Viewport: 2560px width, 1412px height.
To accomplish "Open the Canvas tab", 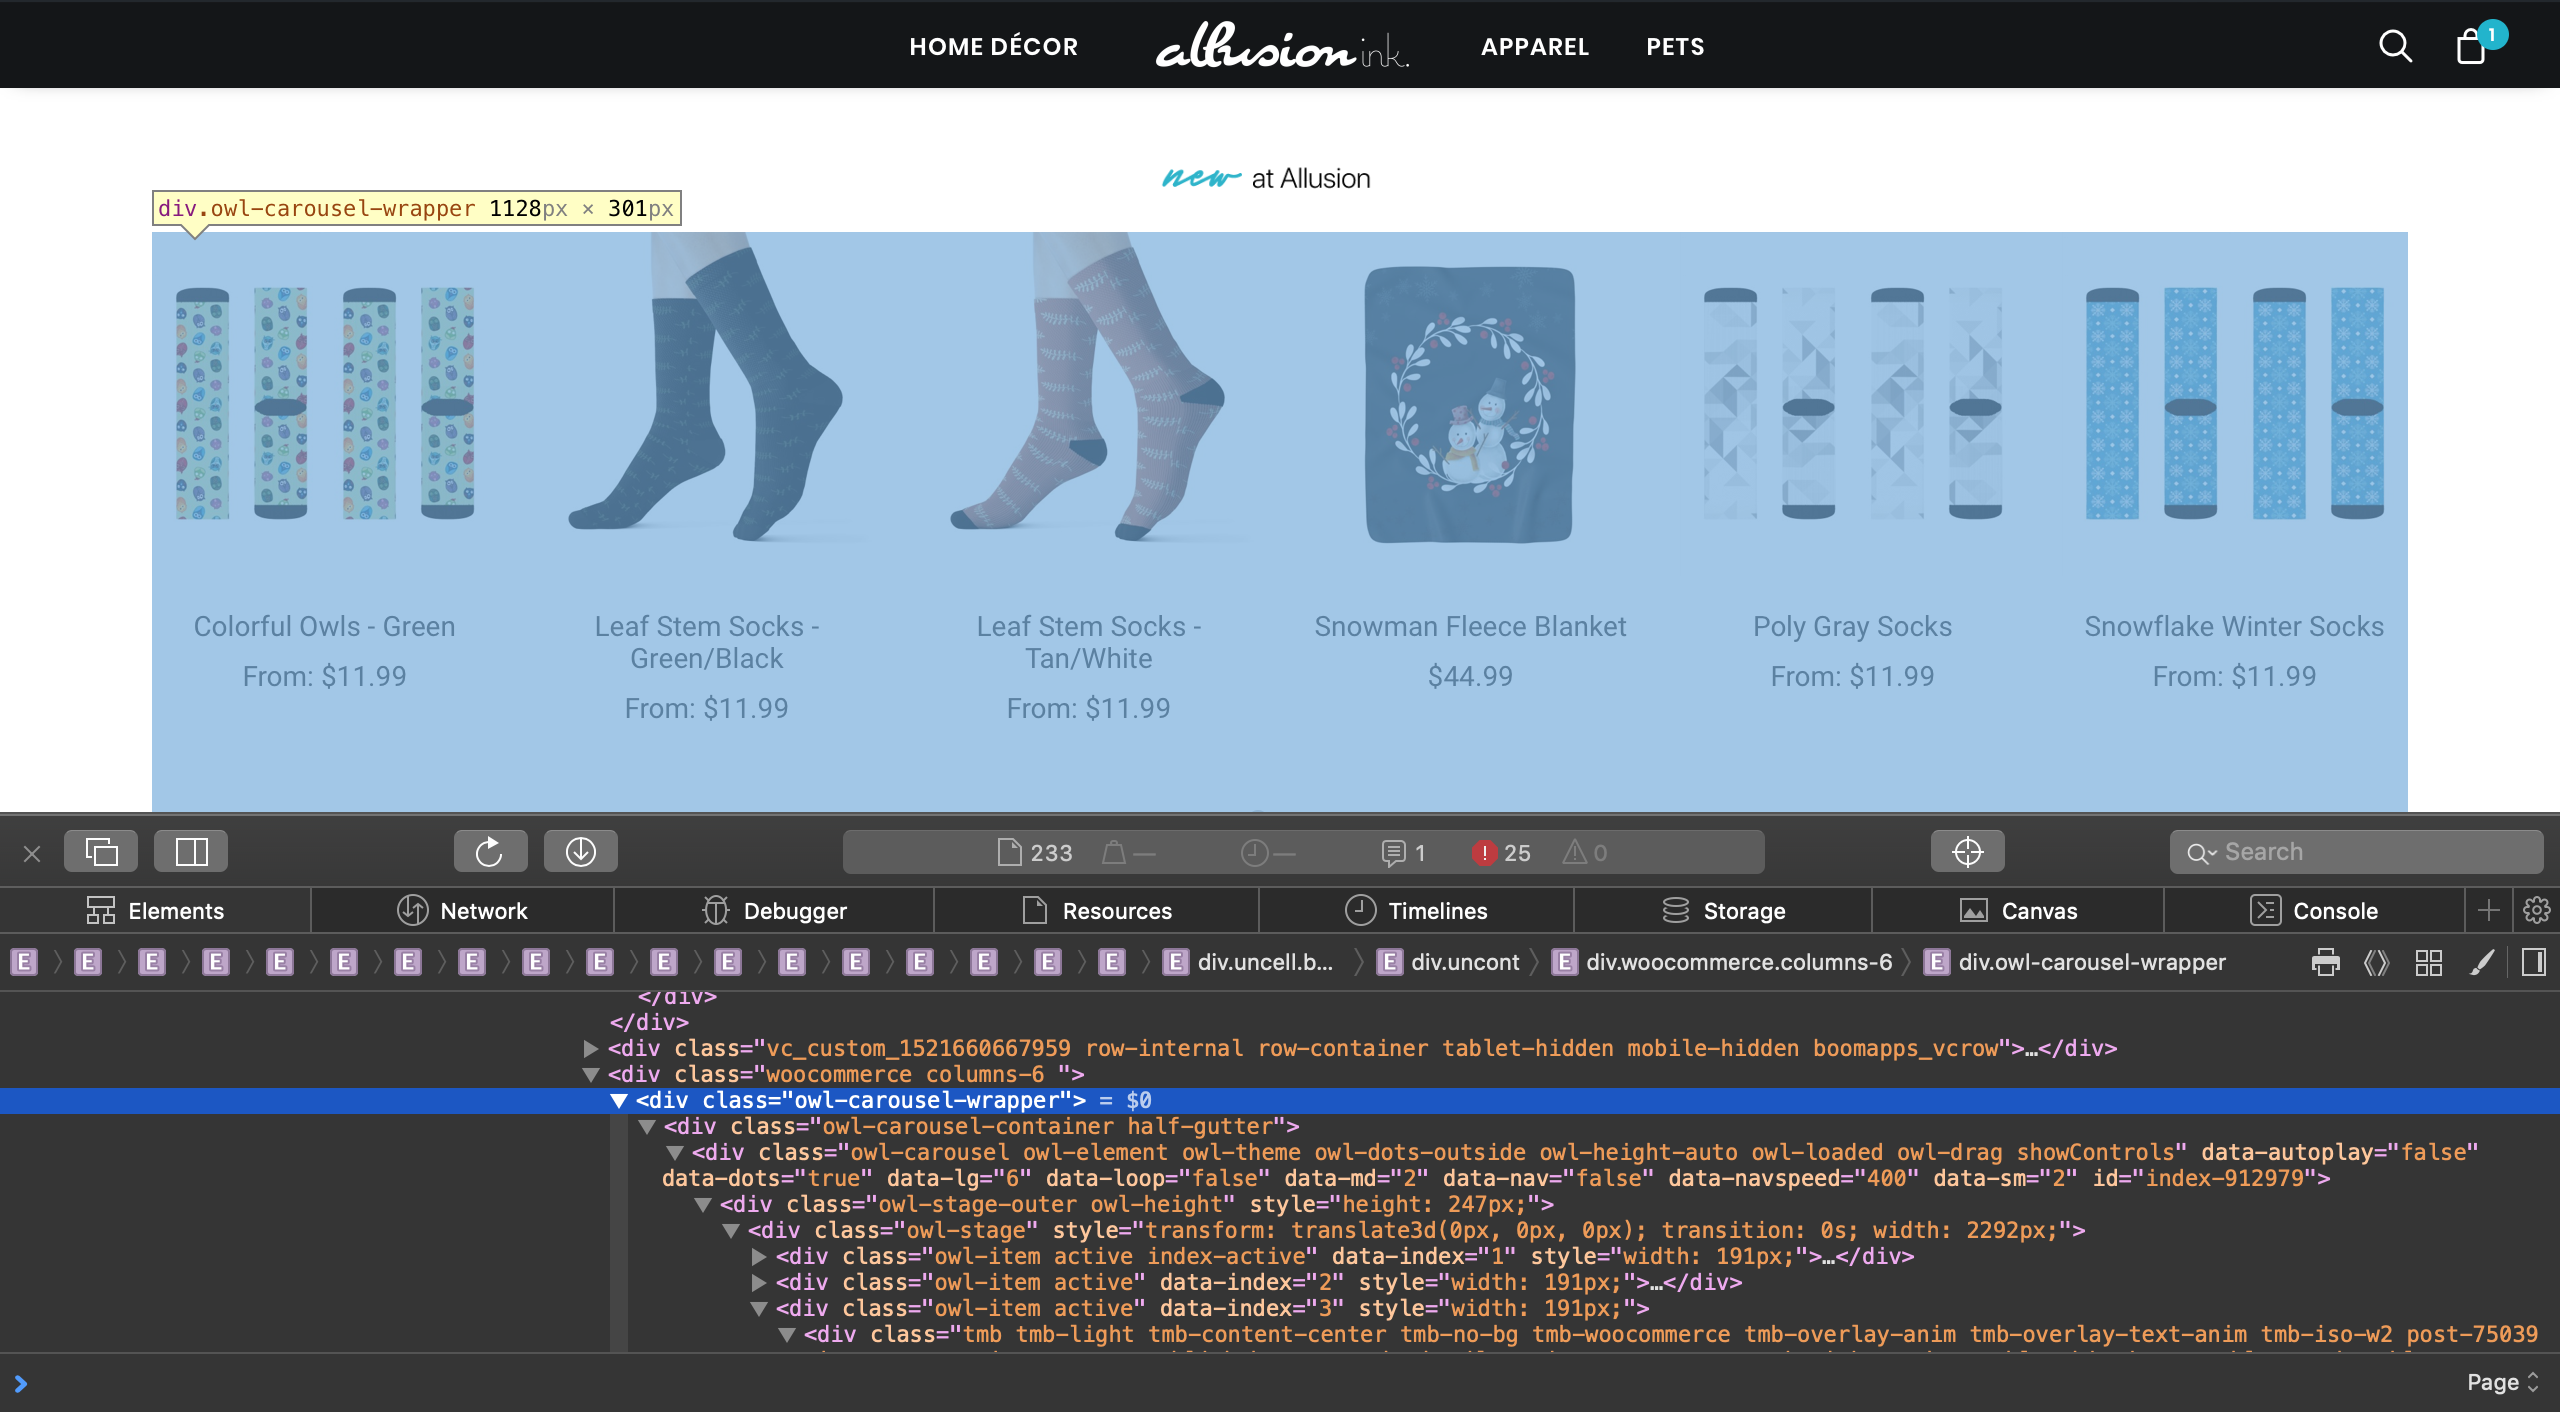I will 2018,910.
